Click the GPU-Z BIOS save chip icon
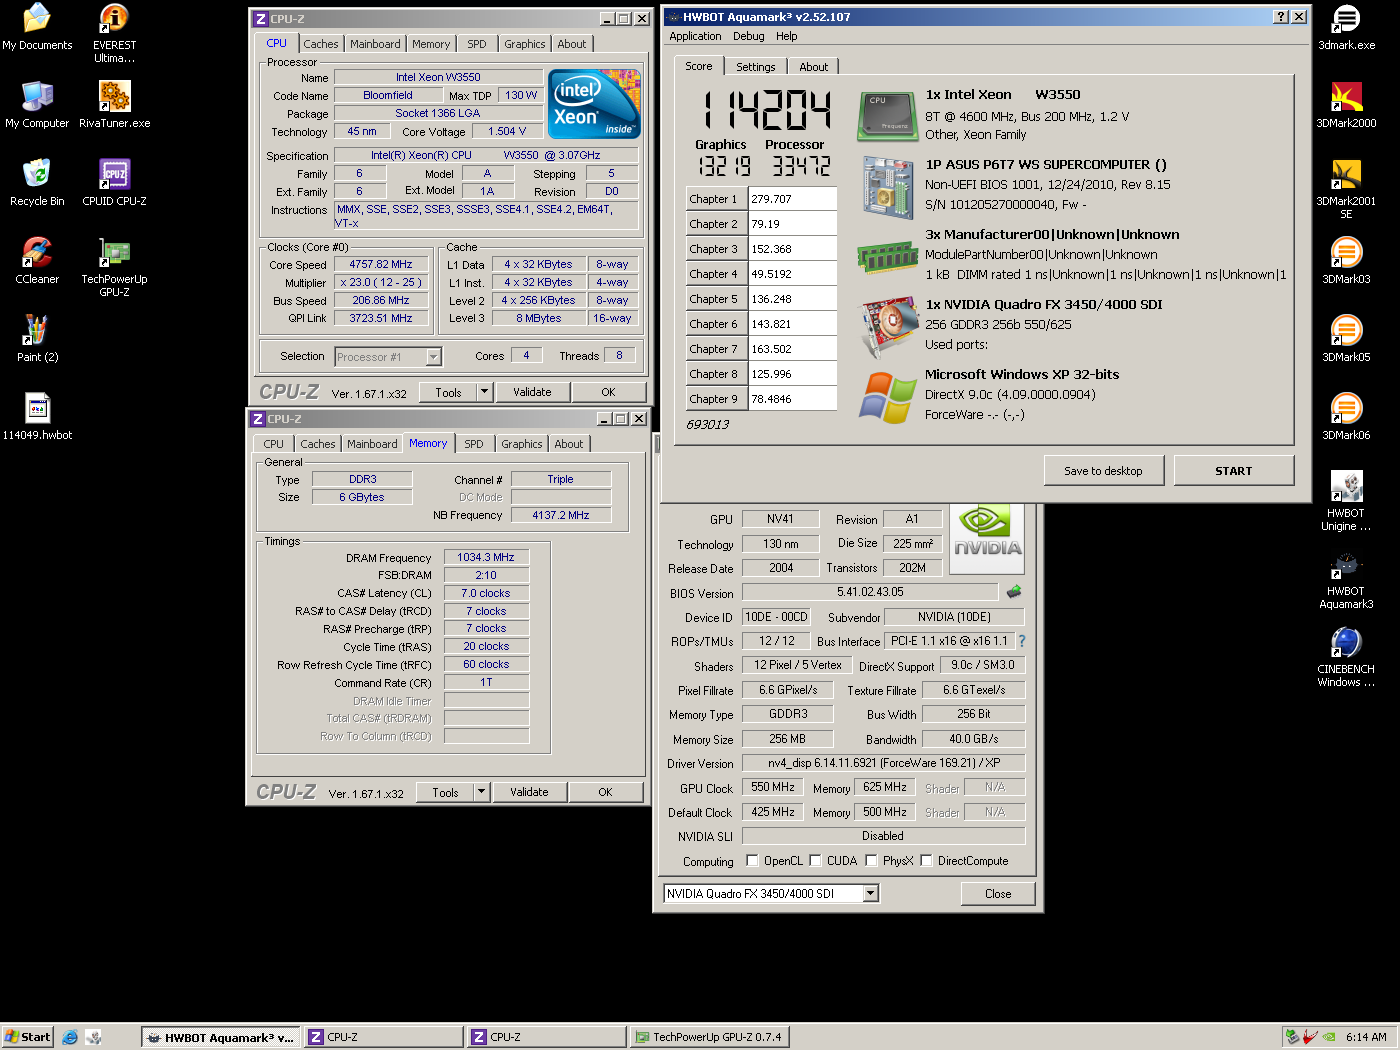 point(1014,592)
